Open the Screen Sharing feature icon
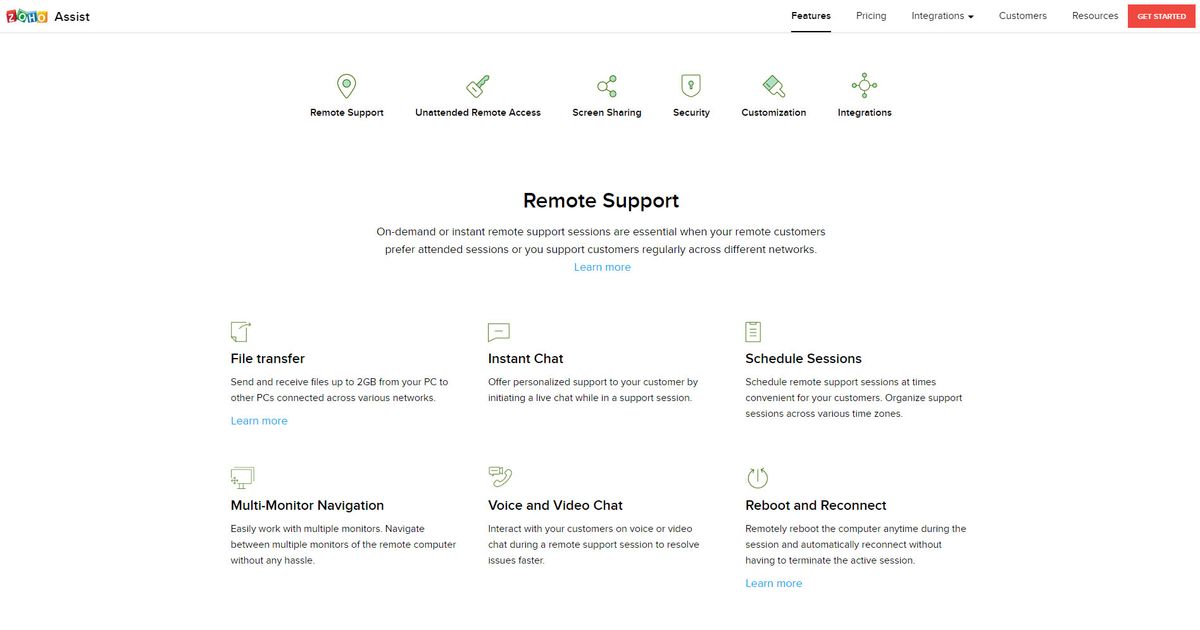 [607, 85]
